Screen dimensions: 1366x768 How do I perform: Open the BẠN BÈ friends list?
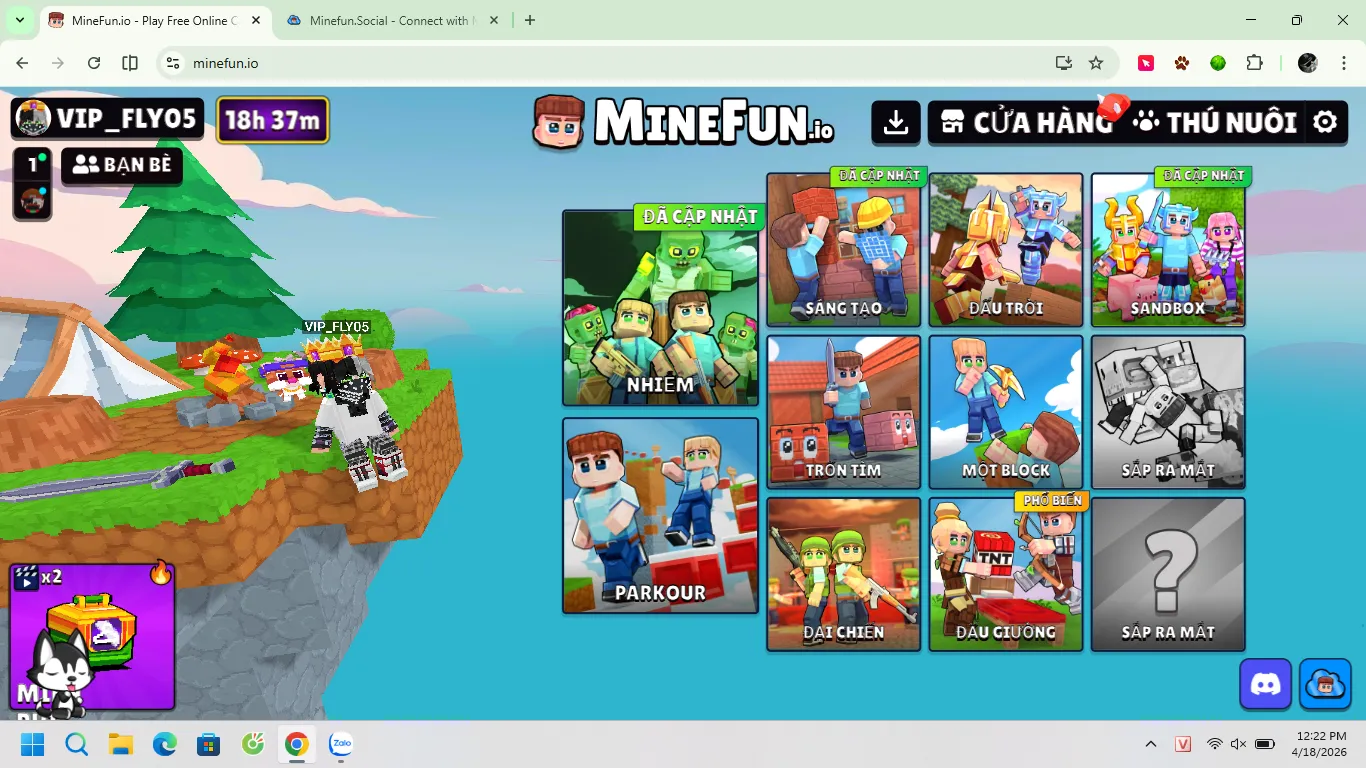pyautogui.click(x=122, y=166)
